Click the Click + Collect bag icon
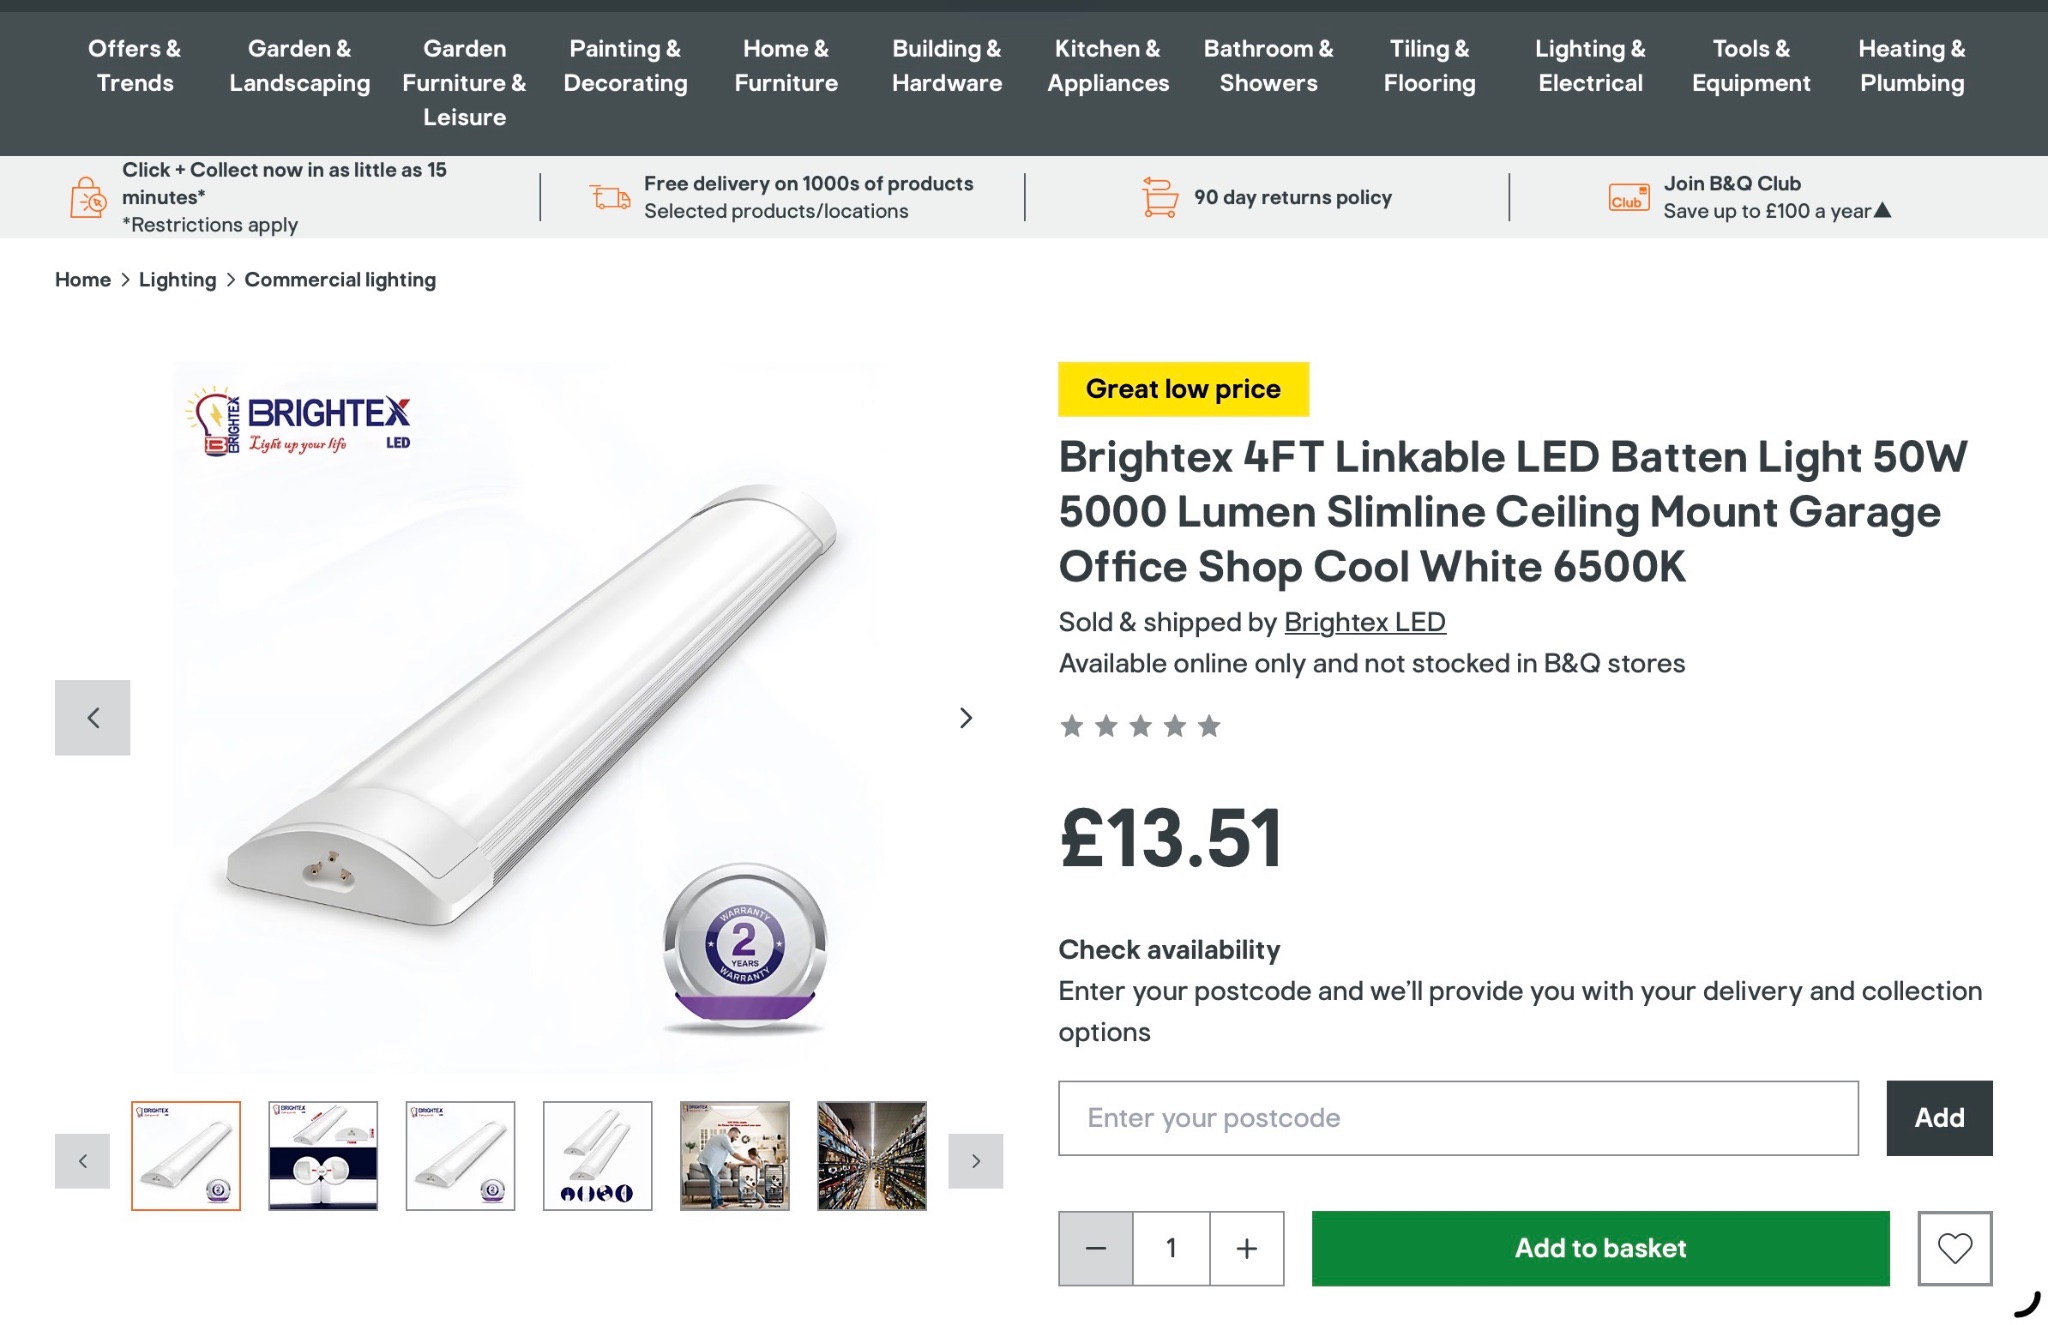Image resolution: width=2048 pixels, height=1325 pixels. point(88,197)
